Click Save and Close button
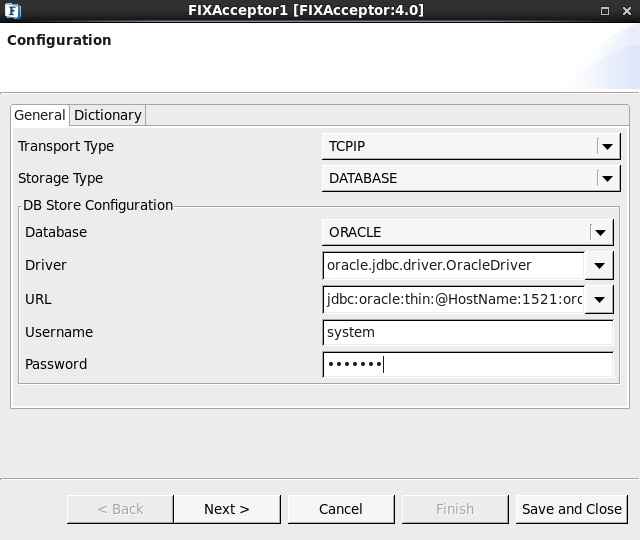 [x=571, y=509]
